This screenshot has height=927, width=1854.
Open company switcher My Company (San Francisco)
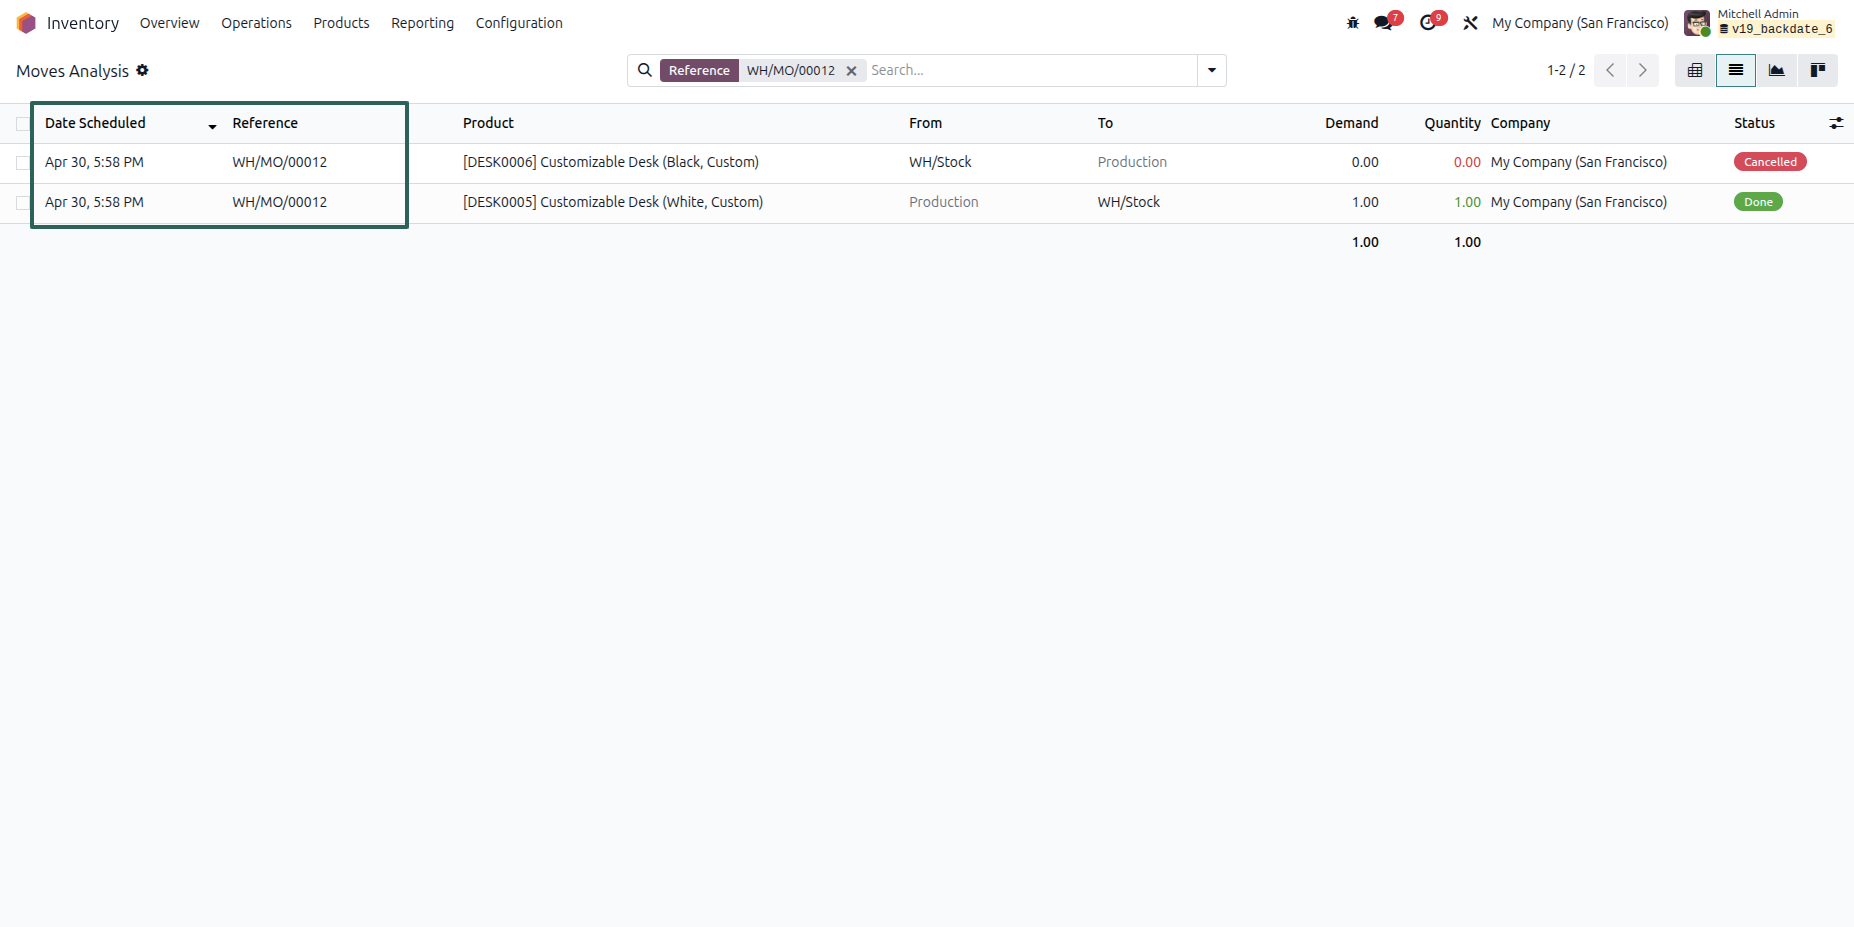[x=1580, y=23]
